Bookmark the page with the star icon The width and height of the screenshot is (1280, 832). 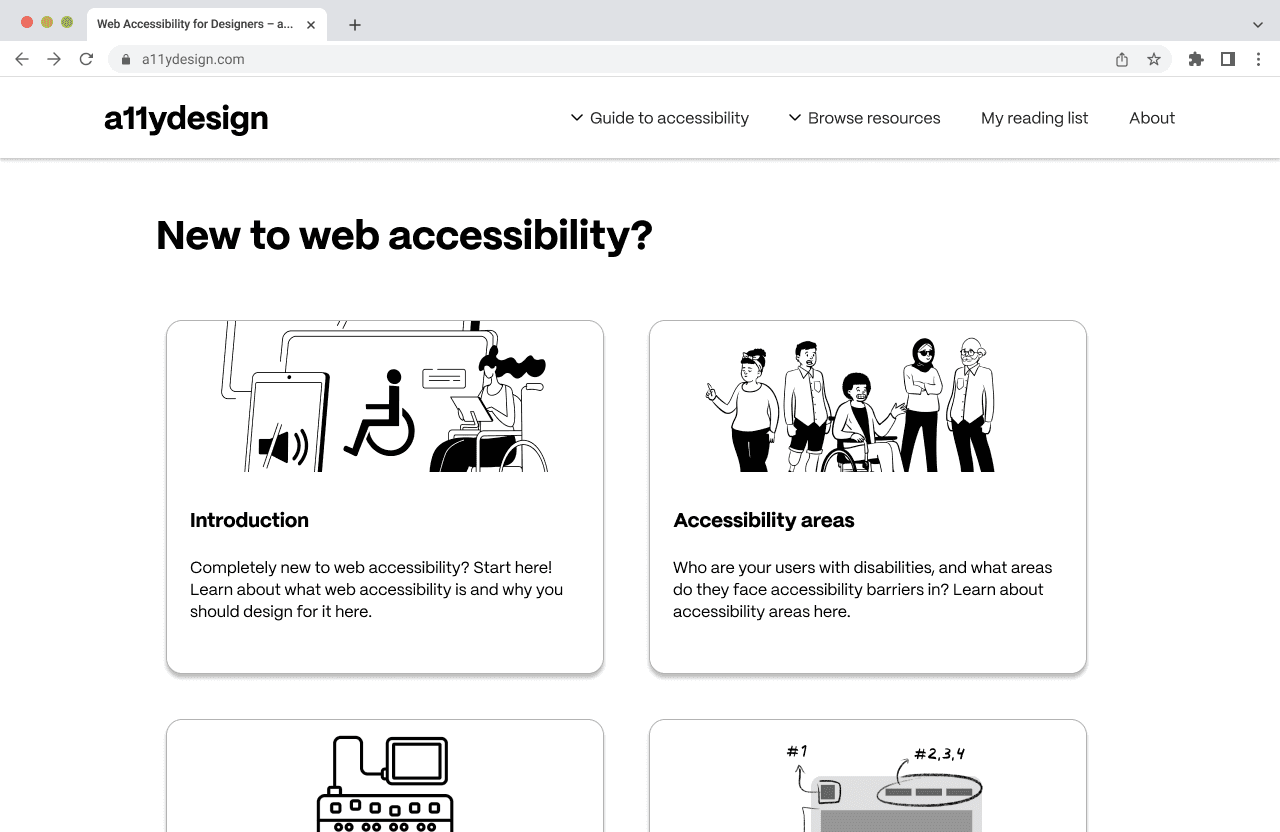click(x=1154, y=59)
